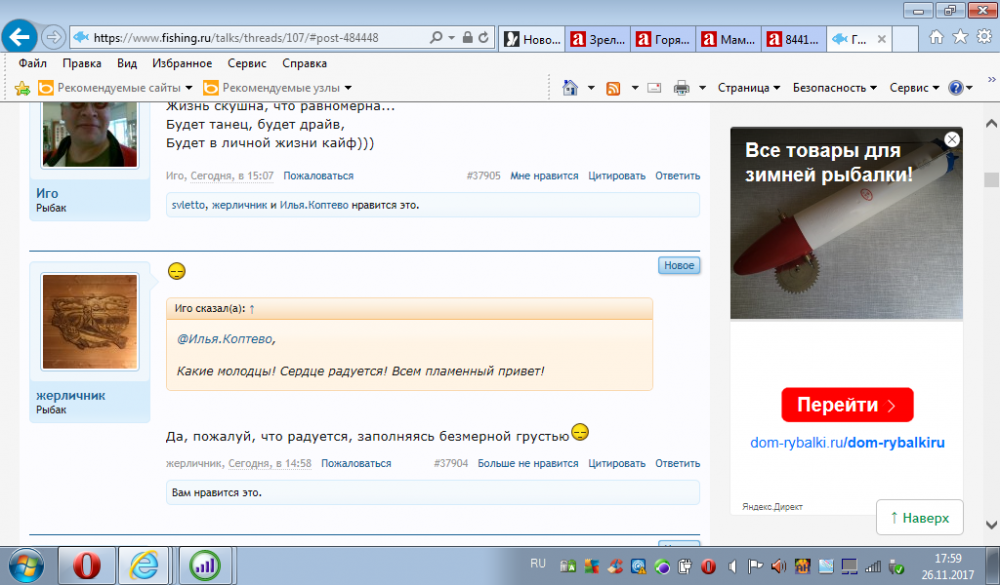Expand the Страница dropdown menu
The height and width of the screenshot is (585, 1000).
click(748, 87)
